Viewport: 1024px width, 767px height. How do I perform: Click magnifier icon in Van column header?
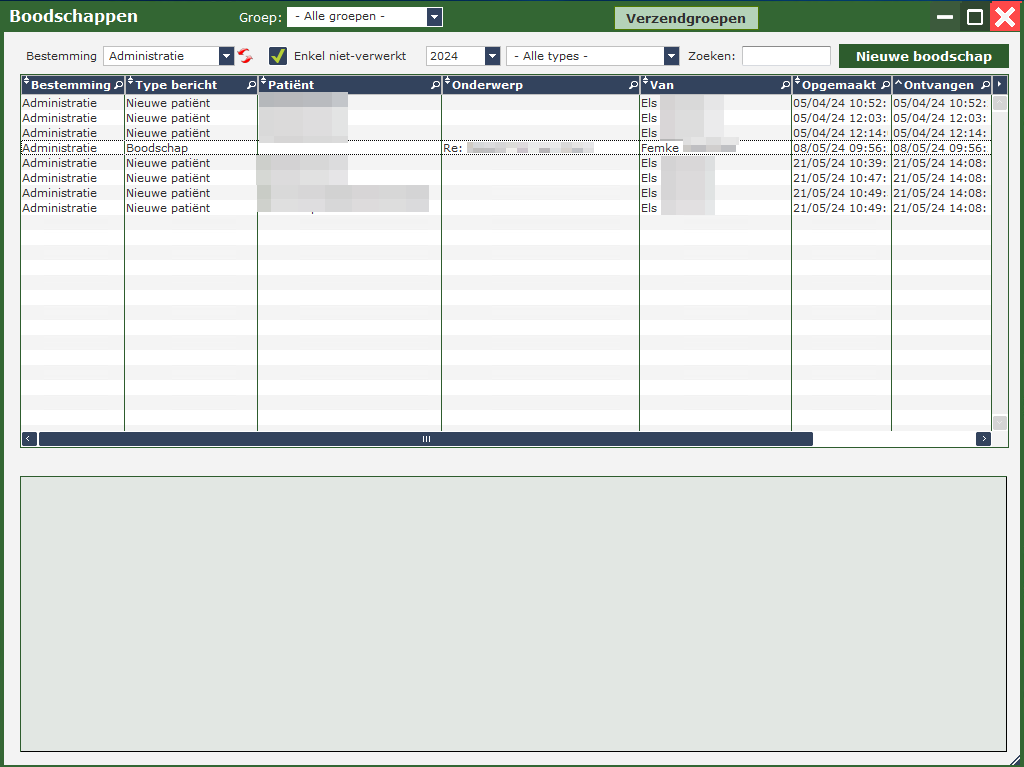click(785, 85)
